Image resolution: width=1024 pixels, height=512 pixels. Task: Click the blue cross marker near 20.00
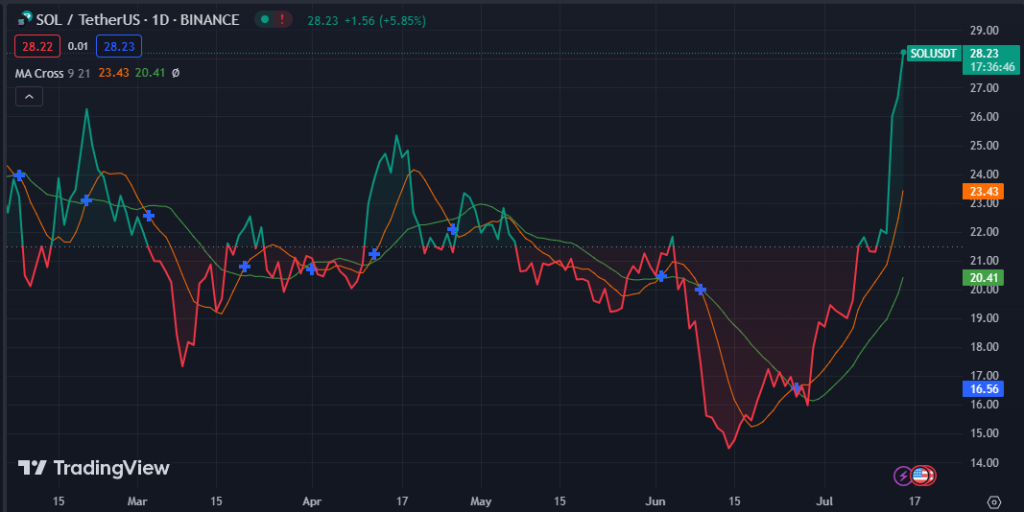[x=701, y=289]
